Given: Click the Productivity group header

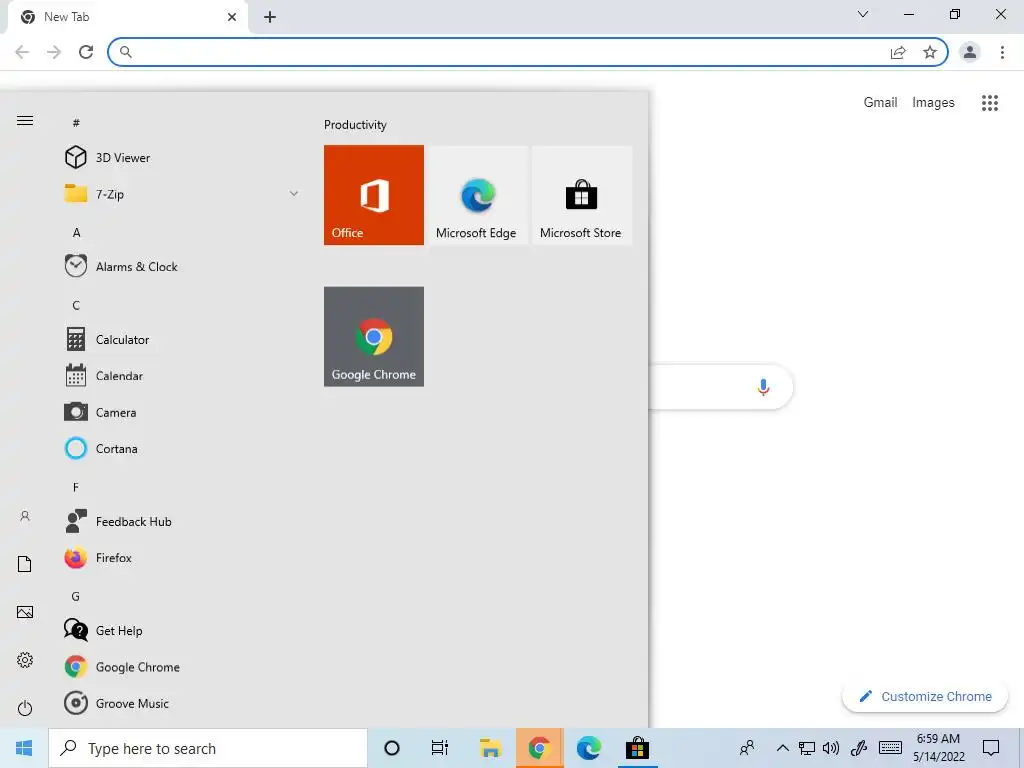Looking at the screenshot, I should point(355,125).
